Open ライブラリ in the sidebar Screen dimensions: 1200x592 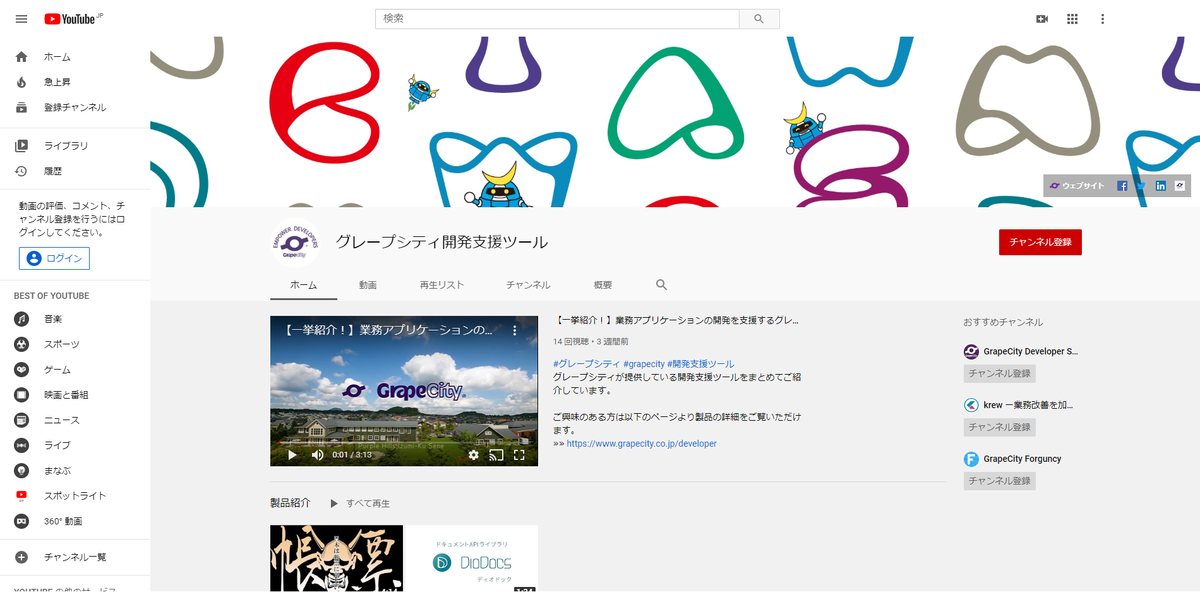[x=75, y=146]
